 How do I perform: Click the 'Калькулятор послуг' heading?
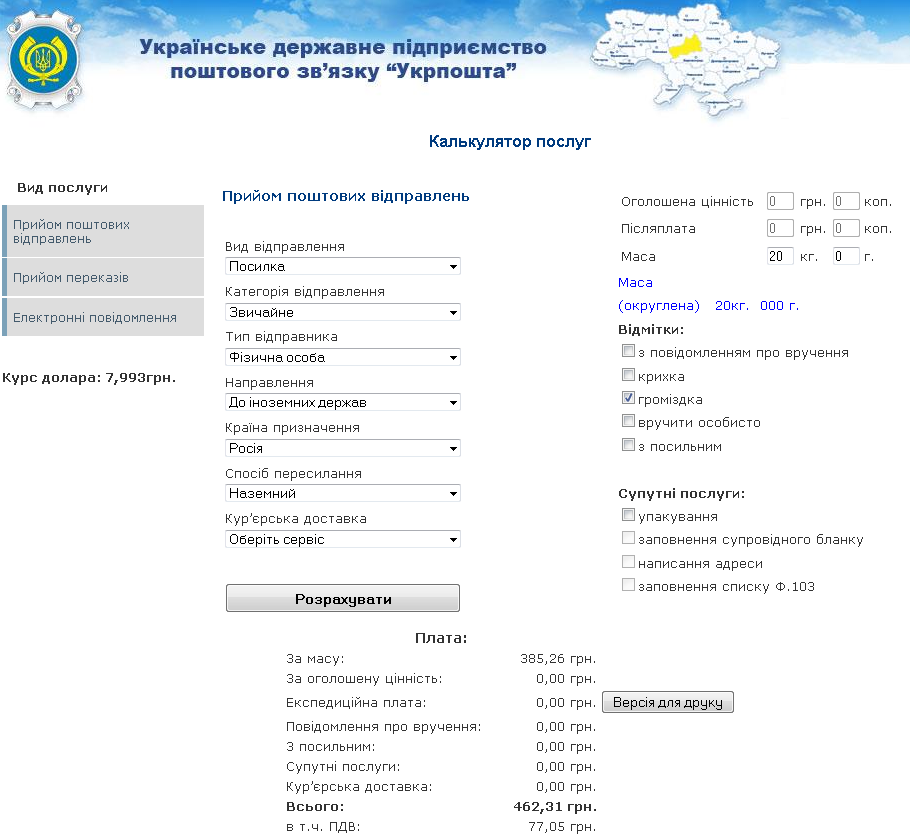510,142
